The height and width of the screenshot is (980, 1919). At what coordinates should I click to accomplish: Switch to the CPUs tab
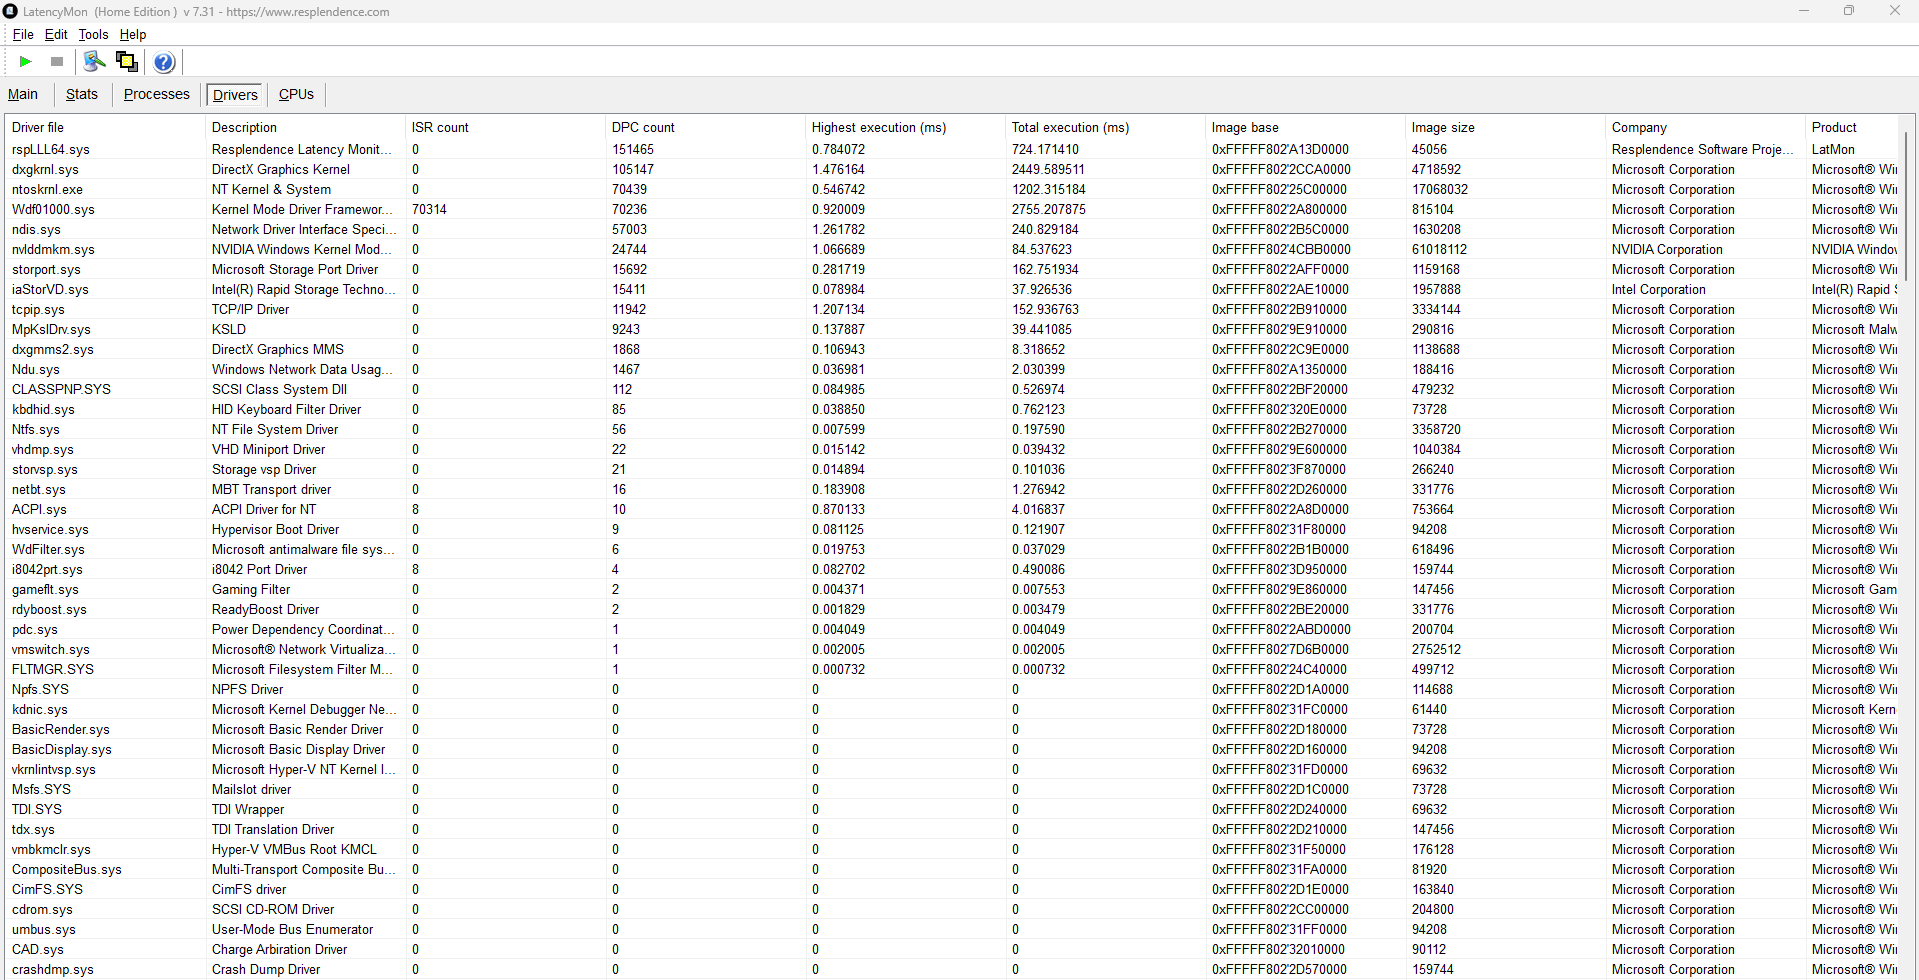click(x=296, y=94)
